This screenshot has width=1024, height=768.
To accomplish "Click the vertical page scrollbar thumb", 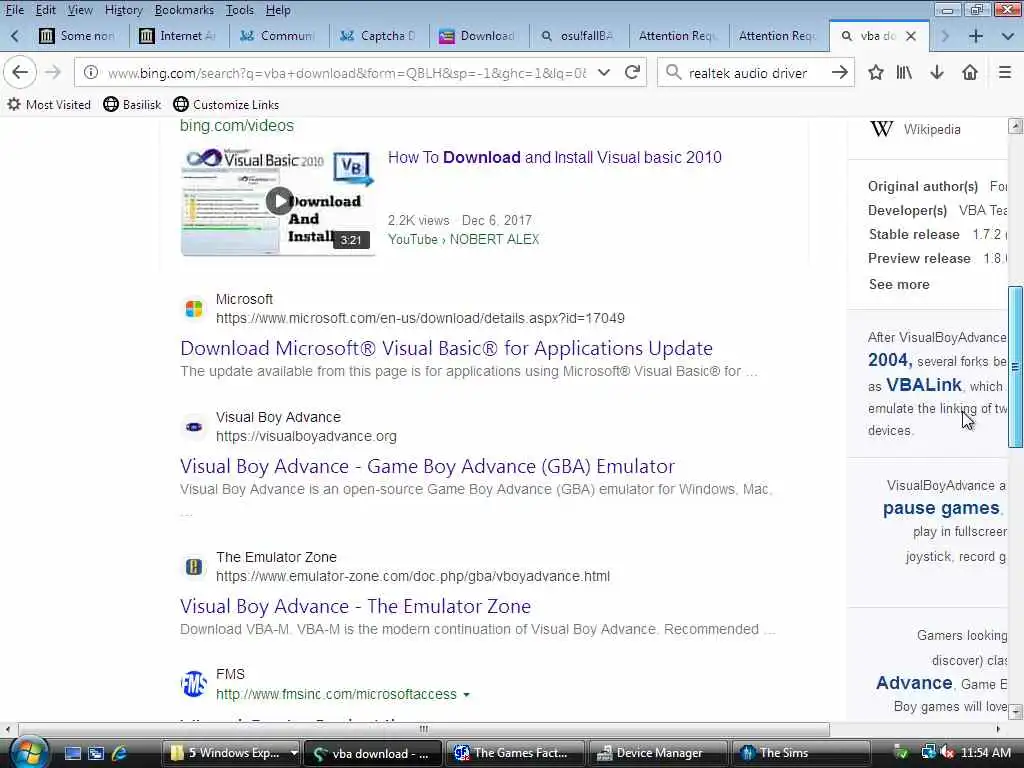I will point(1015,366).
